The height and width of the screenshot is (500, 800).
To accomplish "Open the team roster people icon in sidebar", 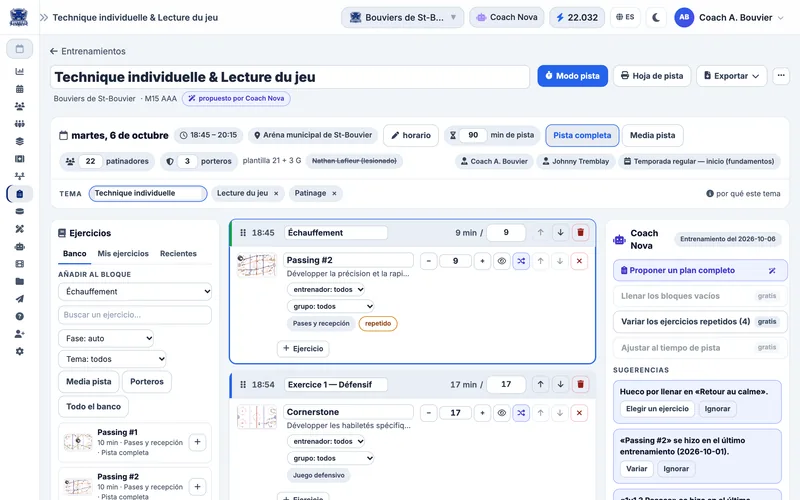I will click(x=19, y=106).
